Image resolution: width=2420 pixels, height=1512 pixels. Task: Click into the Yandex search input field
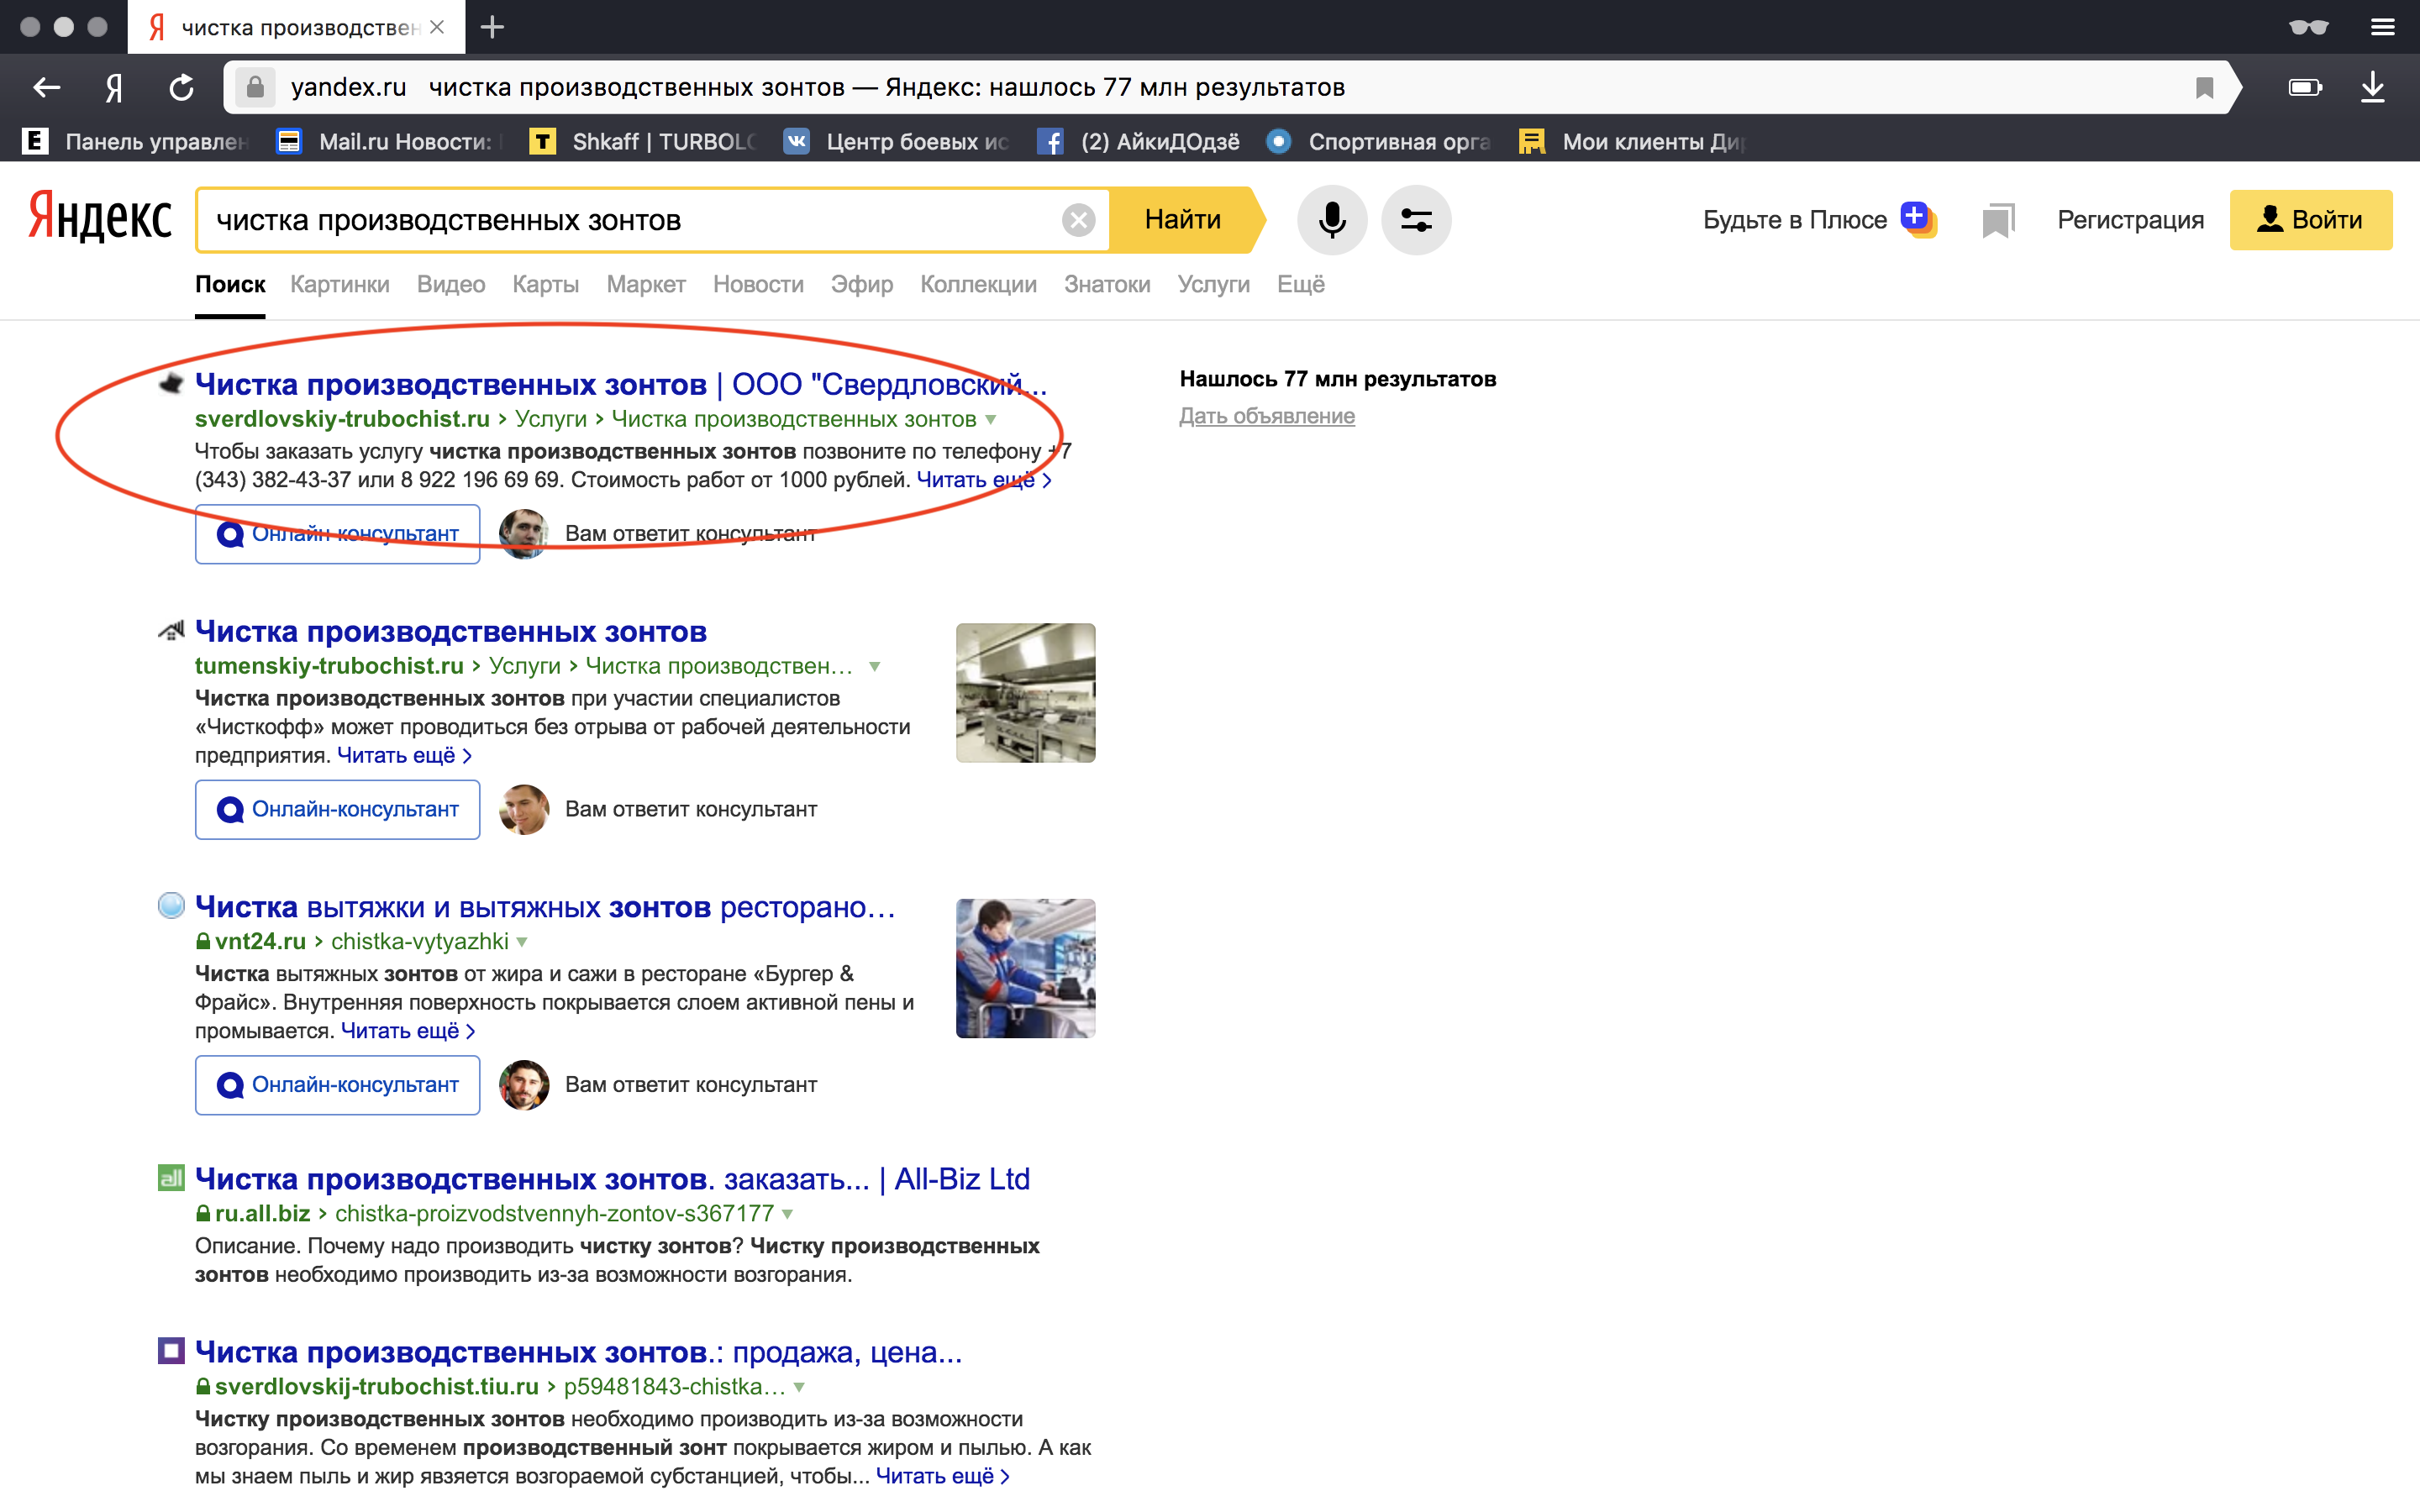pos(630,220)
